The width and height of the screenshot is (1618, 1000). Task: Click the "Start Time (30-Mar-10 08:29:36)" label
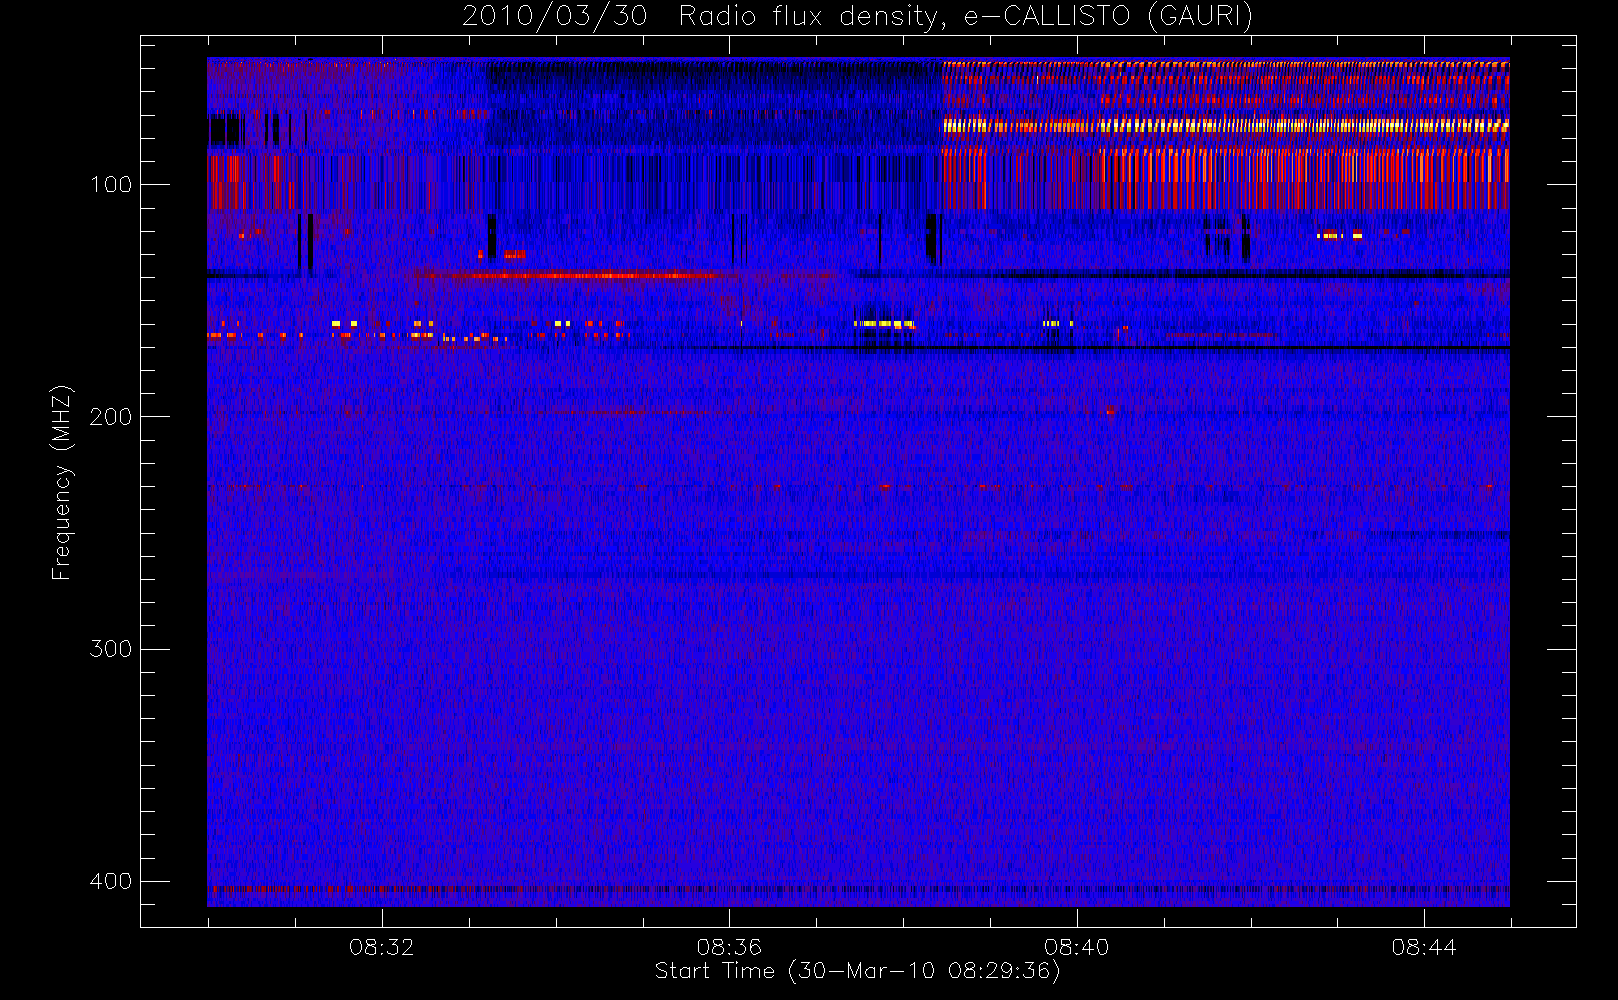point(858,971)
